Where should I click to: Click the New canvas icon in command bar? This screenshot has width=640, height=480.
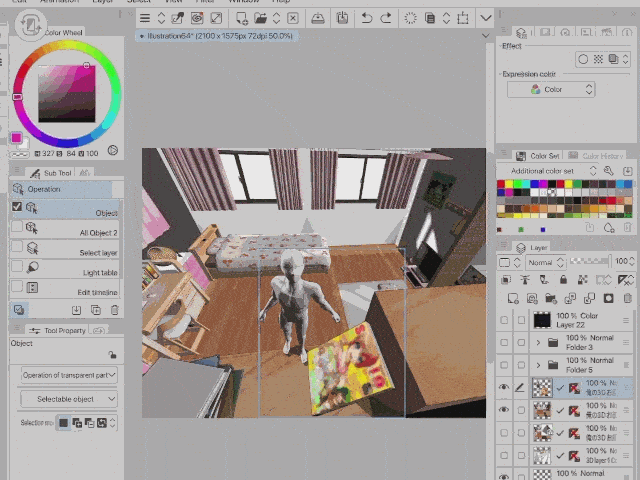242,18
